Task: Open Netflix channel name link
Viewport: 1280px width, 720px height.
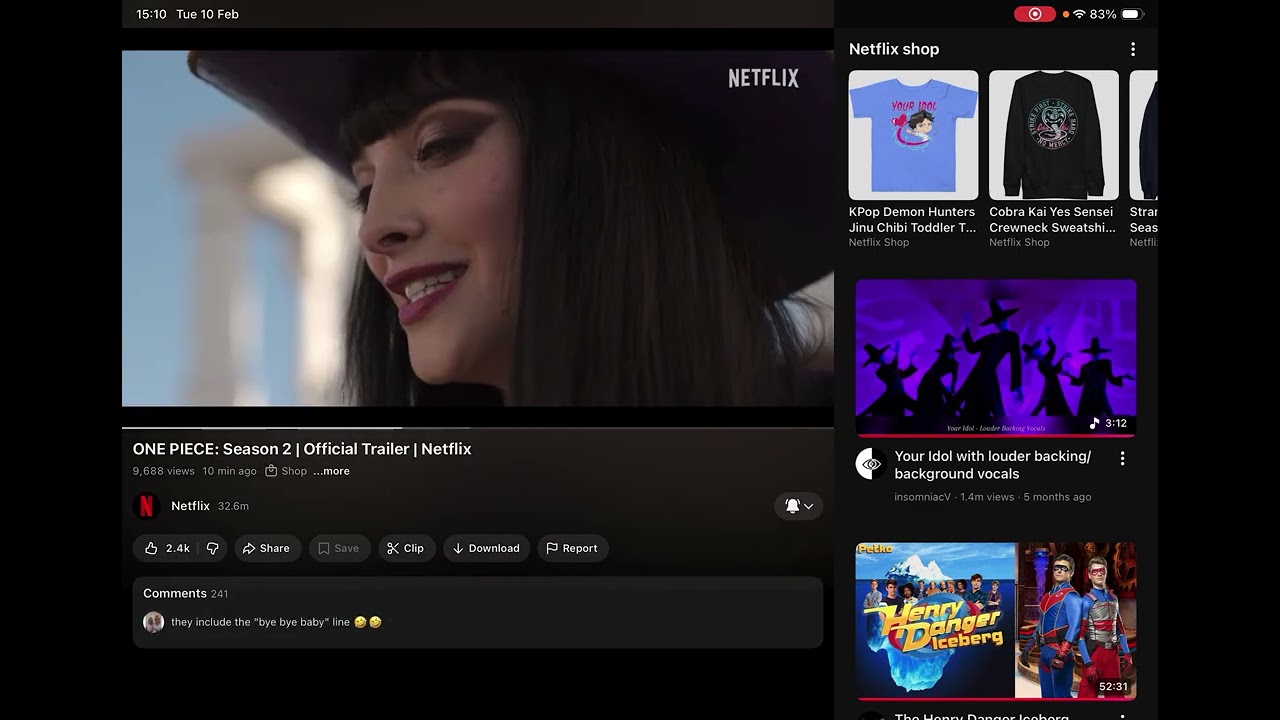Action: click(x=190, y=506)
